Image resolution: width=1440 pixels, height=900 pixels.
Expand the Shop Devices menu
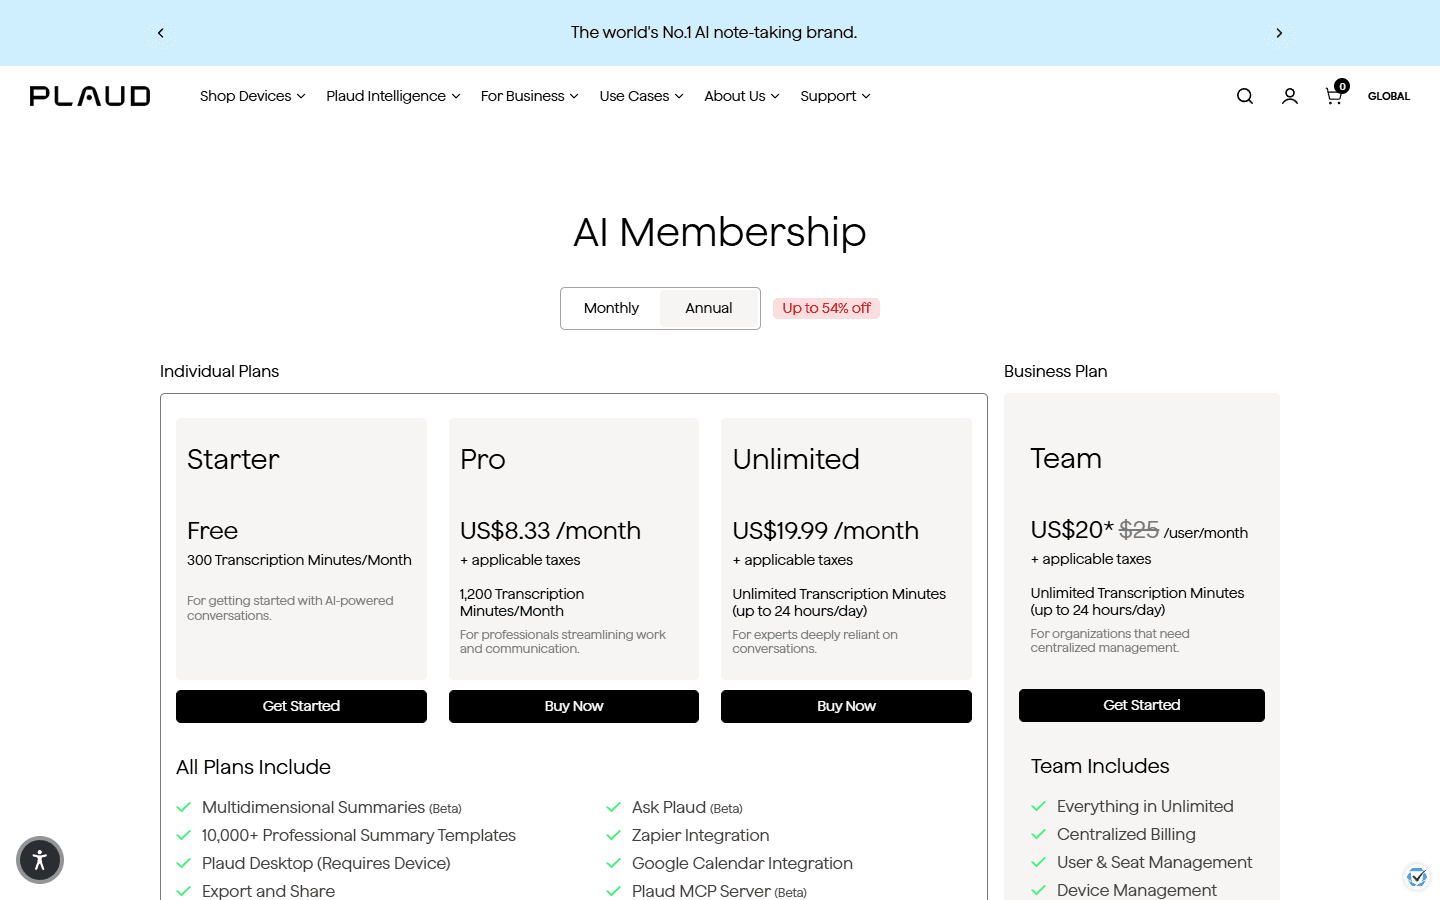(x=252, y=96)
